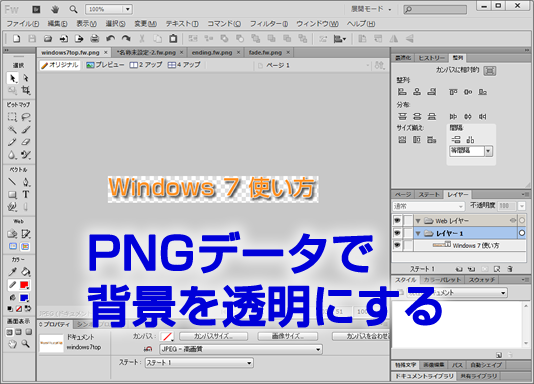Select the Subselection tool
Viewport: 534px width, 384px height.
coord(26,78)
